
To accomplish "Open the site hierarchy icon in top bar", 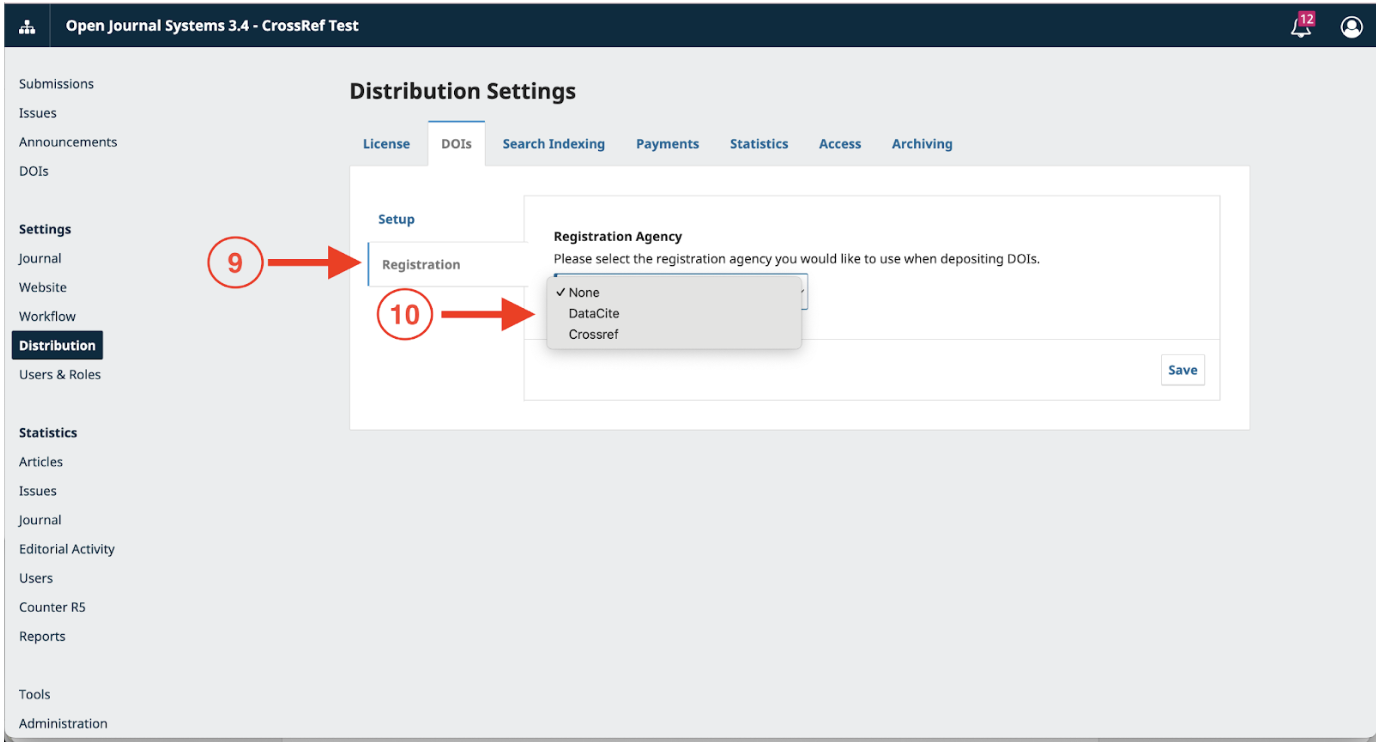I will (x=25, y=25).
